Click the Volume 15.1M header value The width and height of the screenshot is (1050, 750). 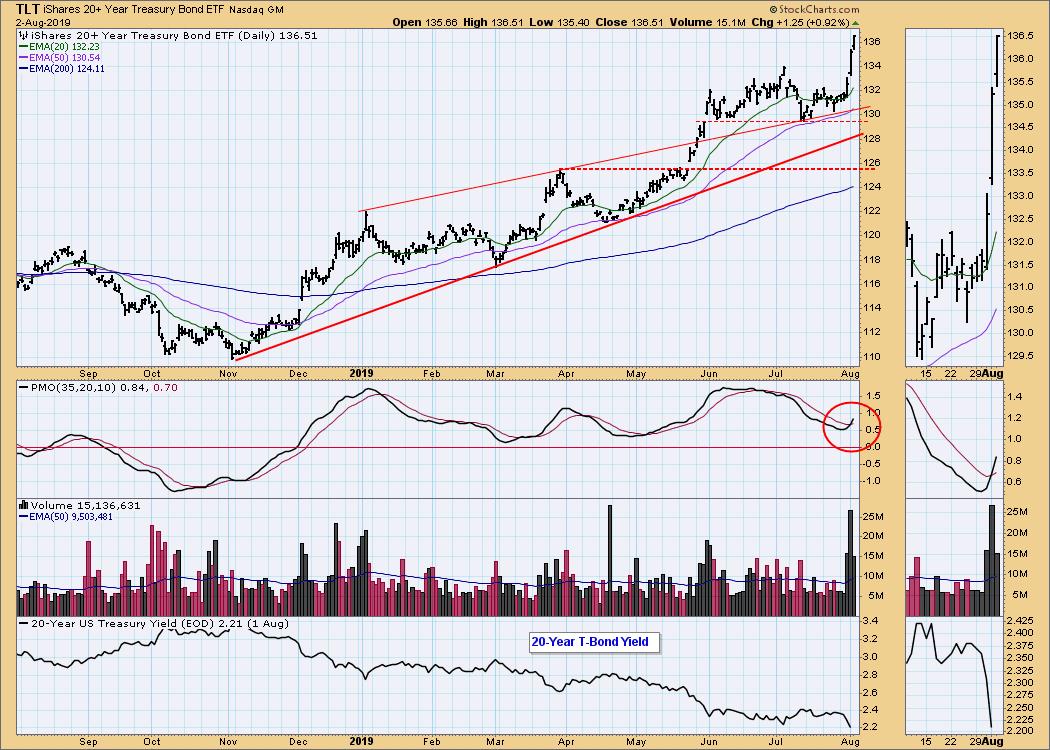[x=707, y=22]
